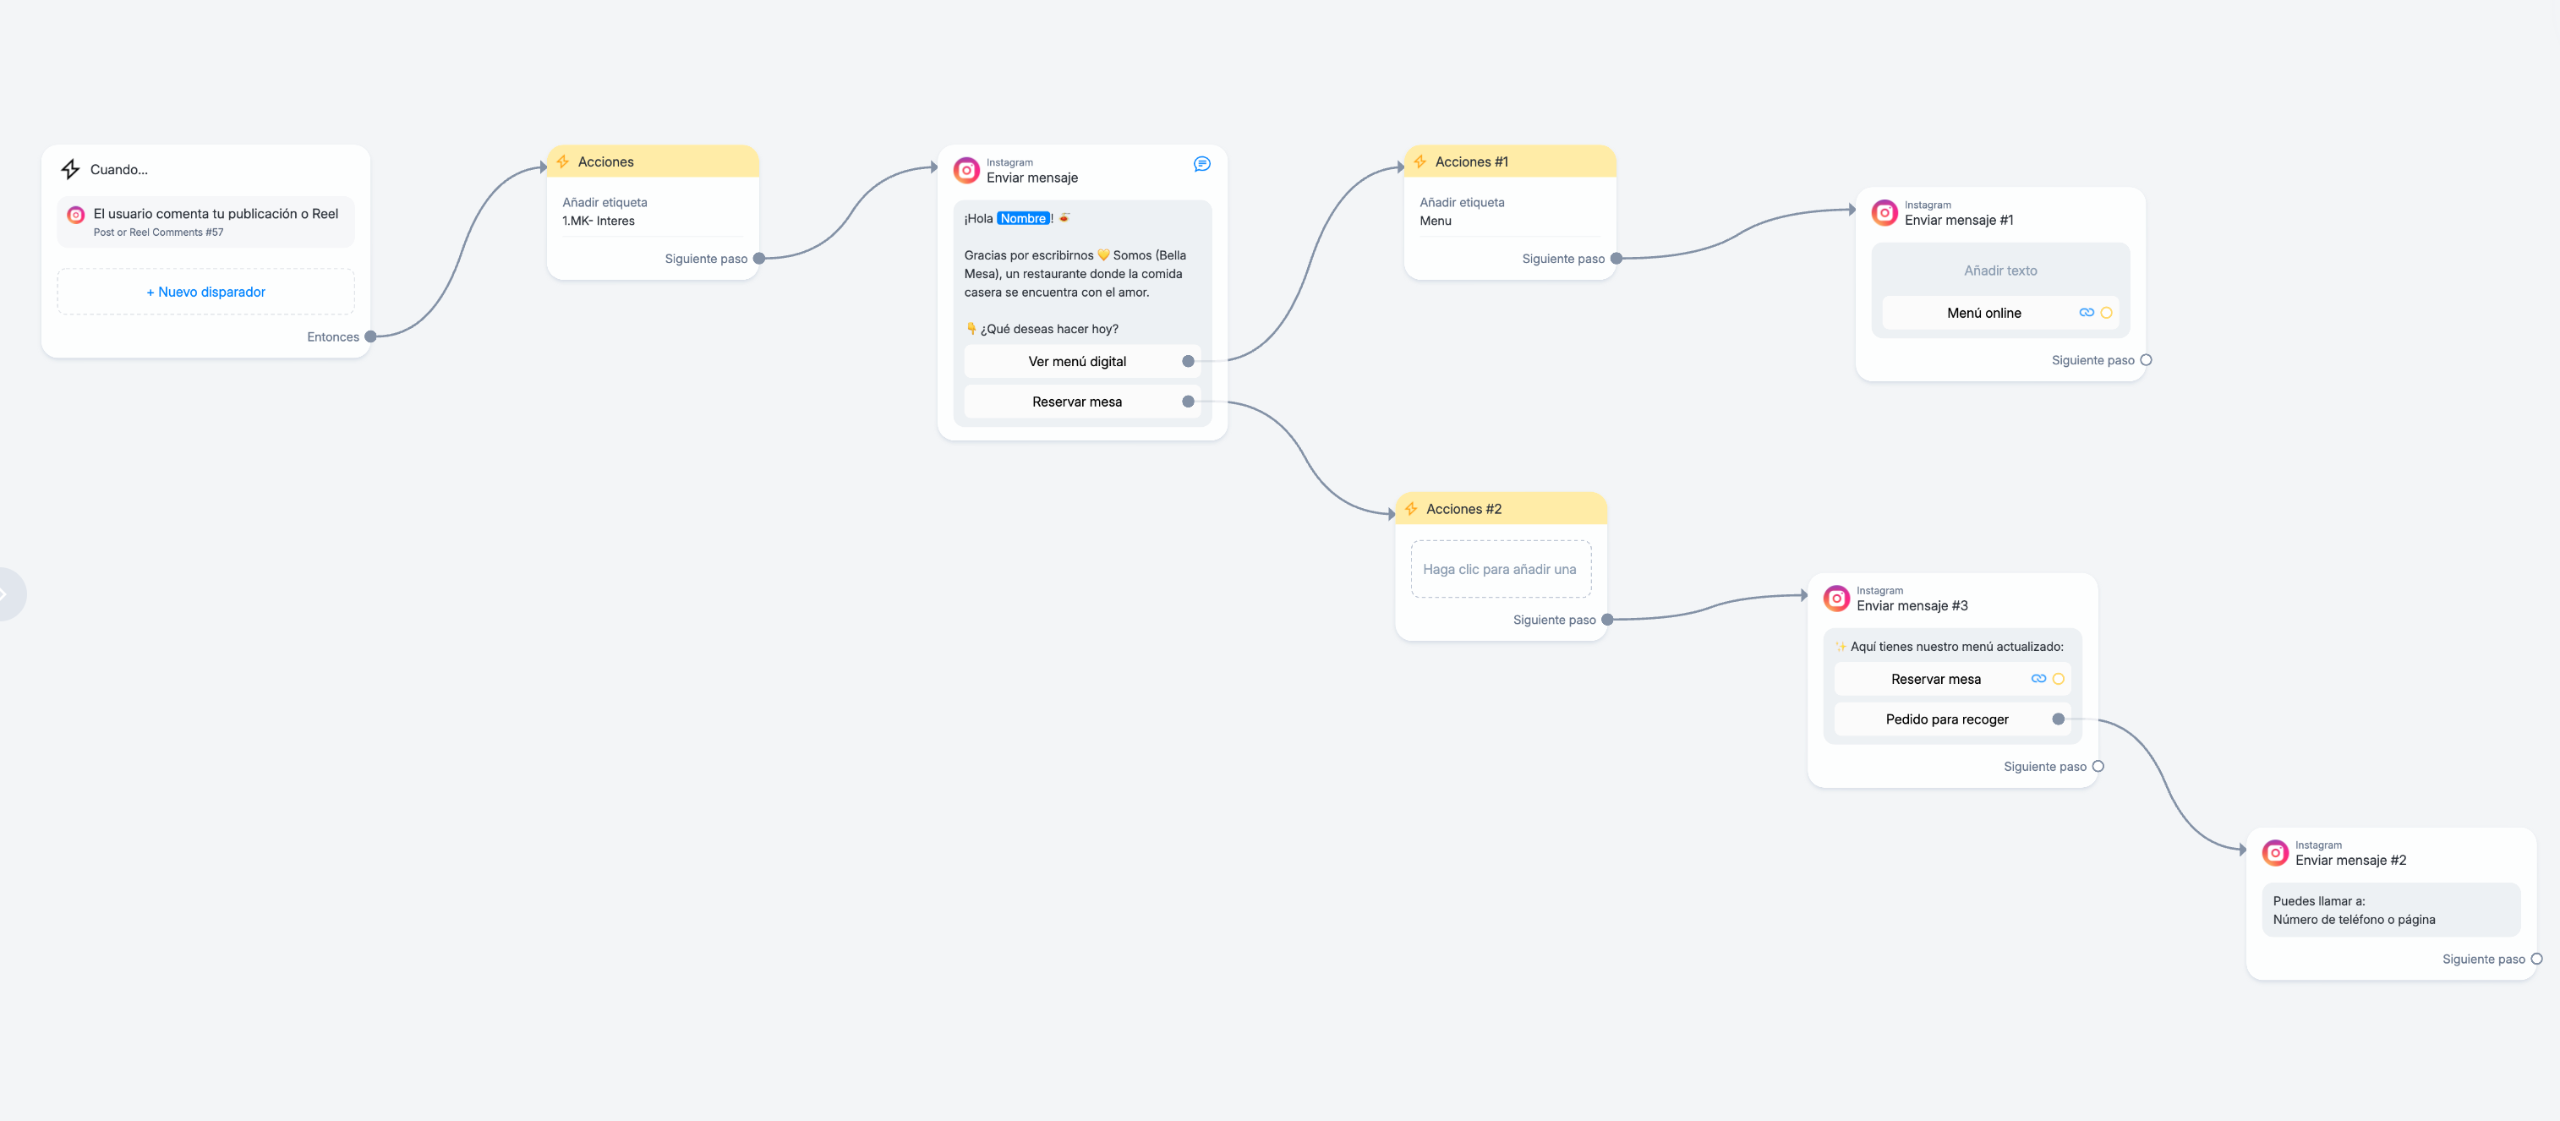Click the bolt icon on Acciones #2 header

click(x=1411, y=509)
